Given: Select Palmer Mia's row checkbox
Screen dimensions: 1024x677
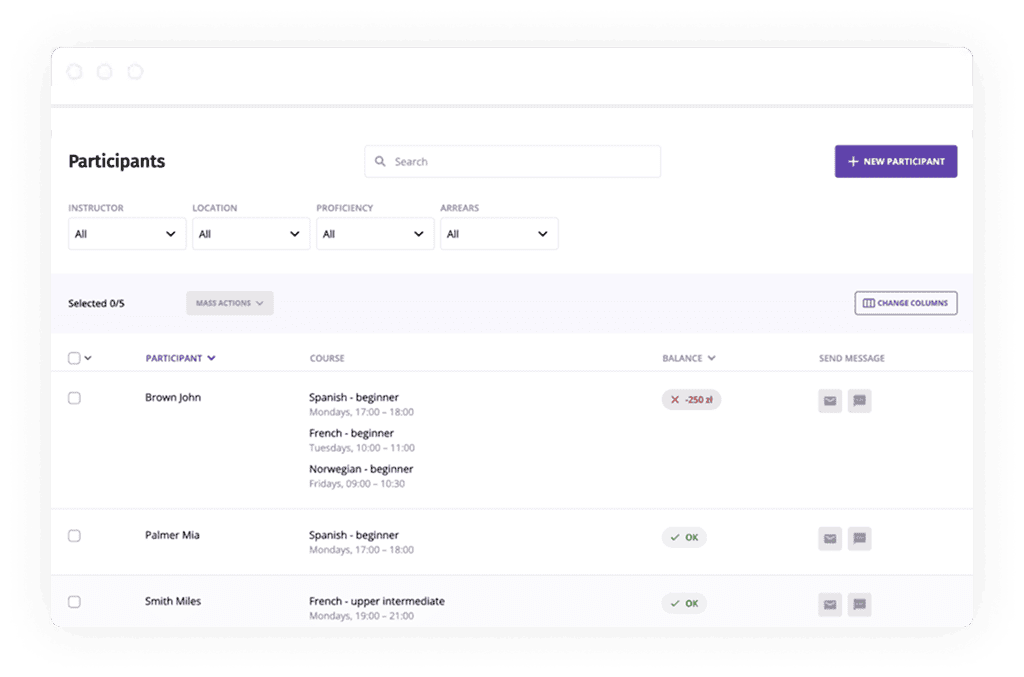Looking at the screenshot, I should click(74, 536).
